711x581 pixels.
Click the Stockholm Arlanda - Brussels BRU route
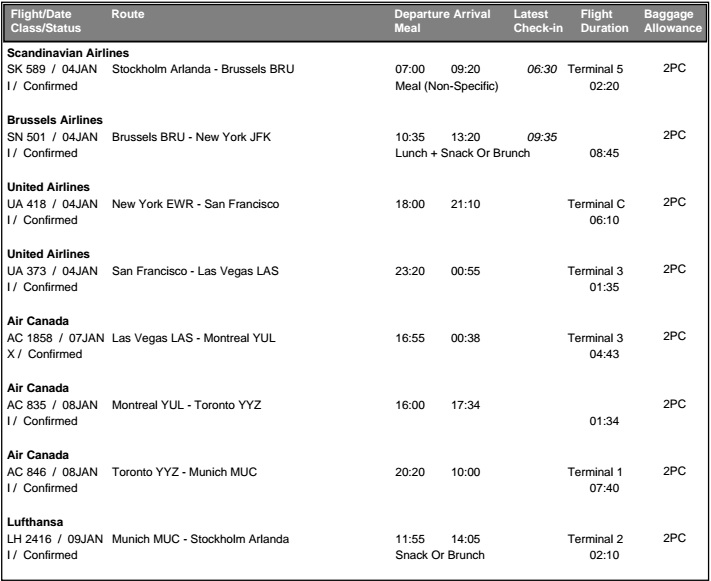[x=204, y=69]
